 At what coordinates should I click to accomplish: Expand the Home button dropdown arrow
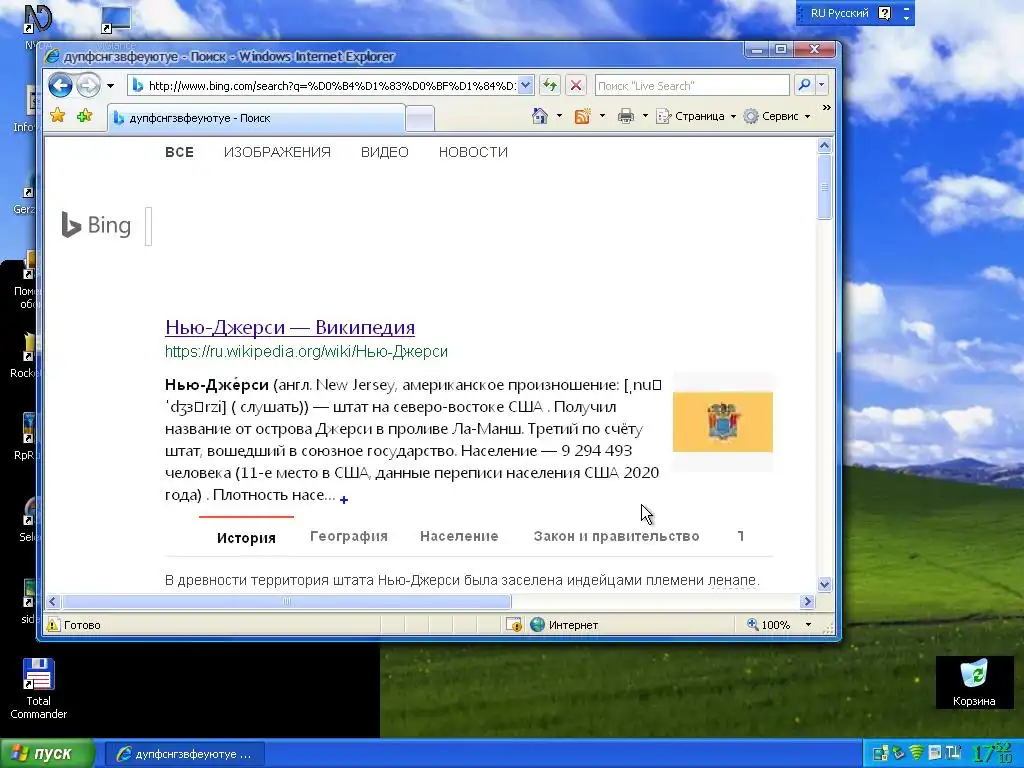[559, 116]
